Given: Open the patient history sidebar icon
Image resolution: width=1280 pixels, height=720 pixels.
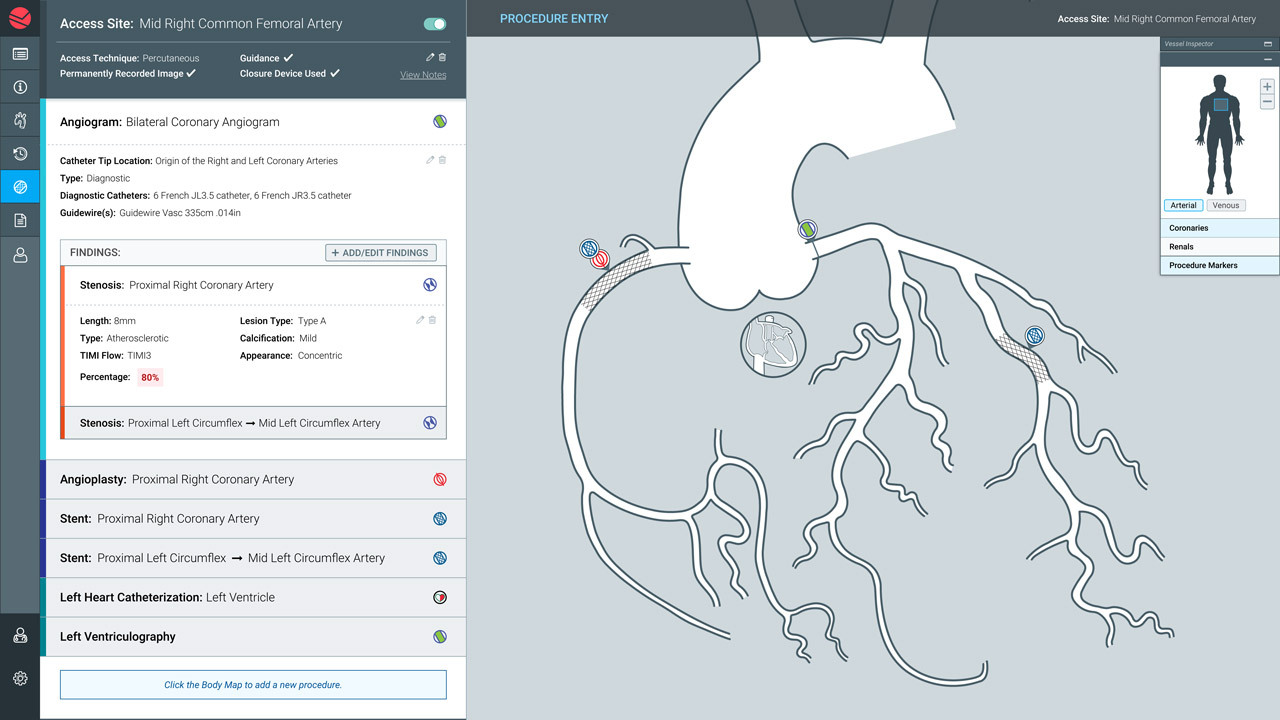Looking at the screenshot, I should tap(20, 153).
